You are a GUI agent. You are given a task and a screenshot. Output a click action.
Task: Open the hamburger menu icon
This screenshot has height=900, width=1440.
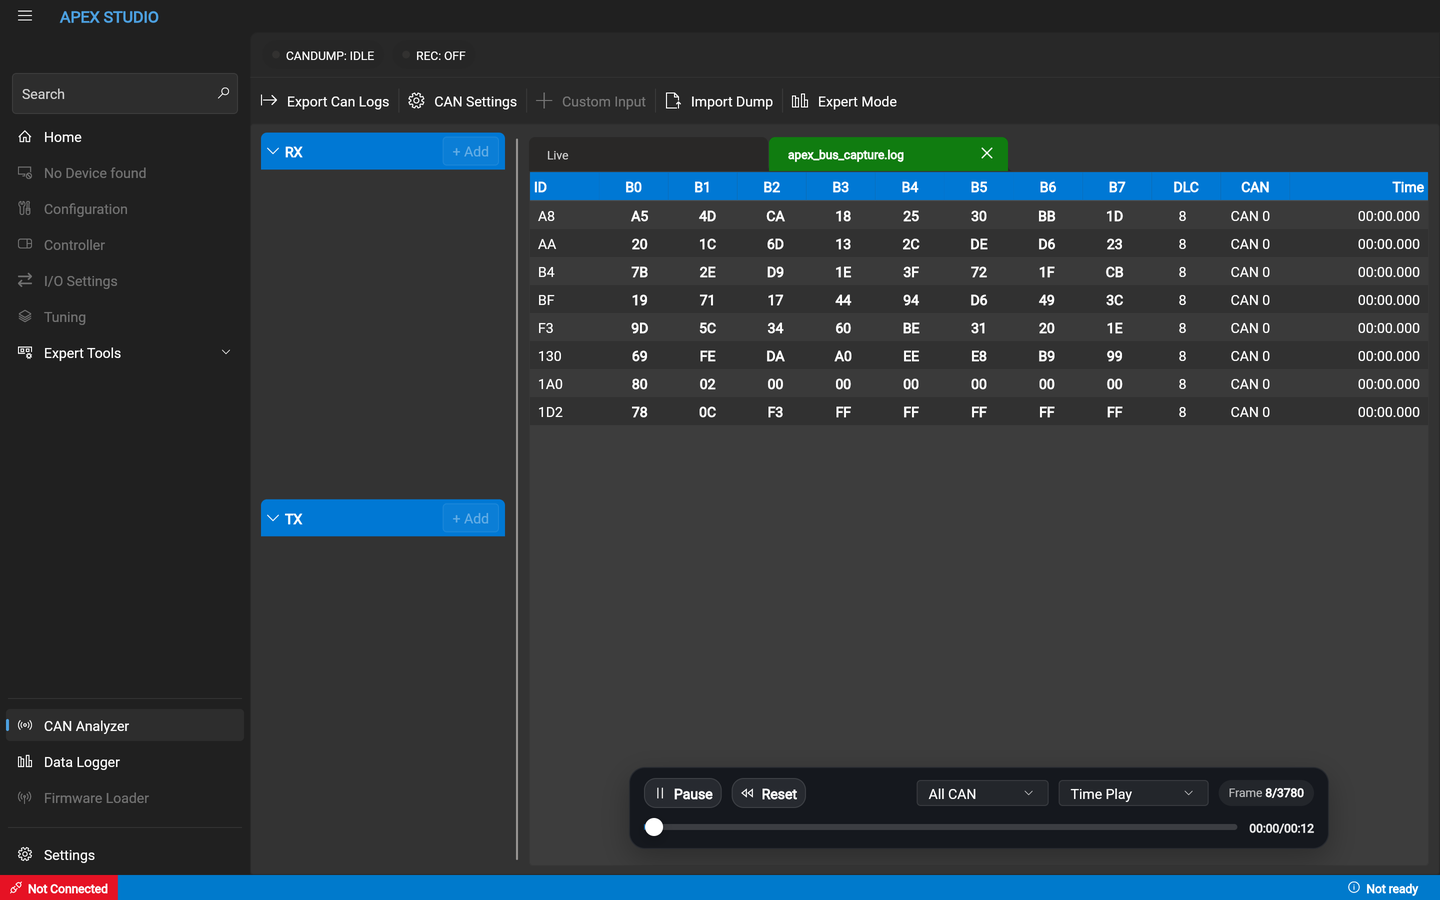(x=25, y=16)
